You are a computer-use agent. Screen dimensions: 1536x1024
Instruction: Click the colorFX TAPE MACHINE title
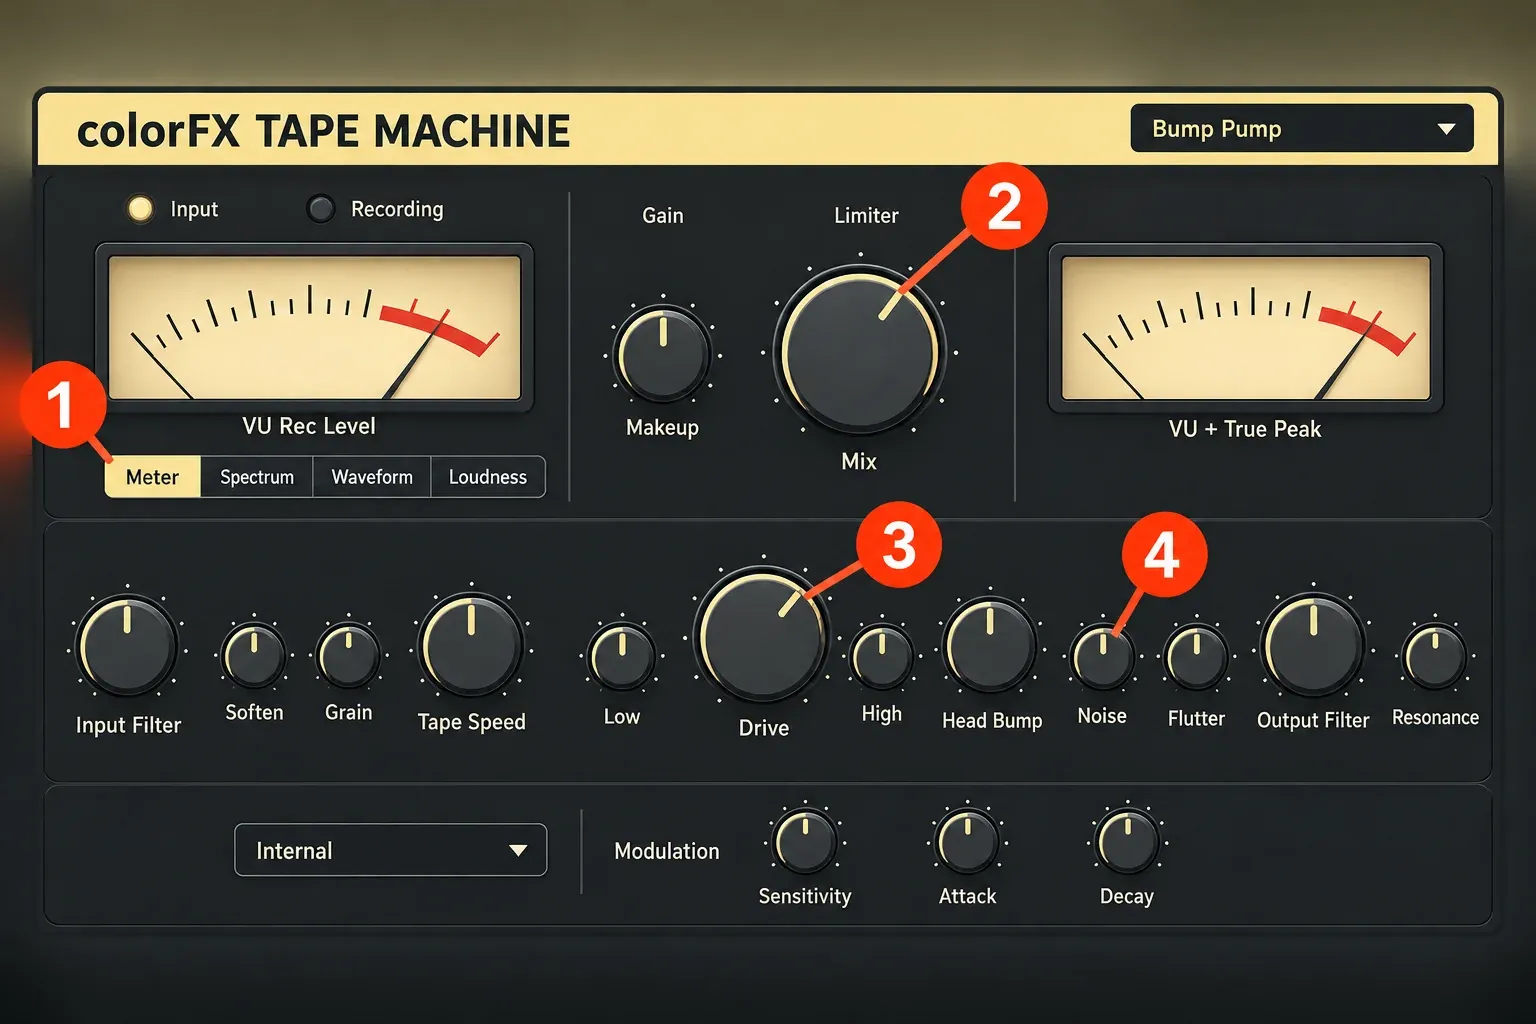pyautogui.click(x=323, y=131)
